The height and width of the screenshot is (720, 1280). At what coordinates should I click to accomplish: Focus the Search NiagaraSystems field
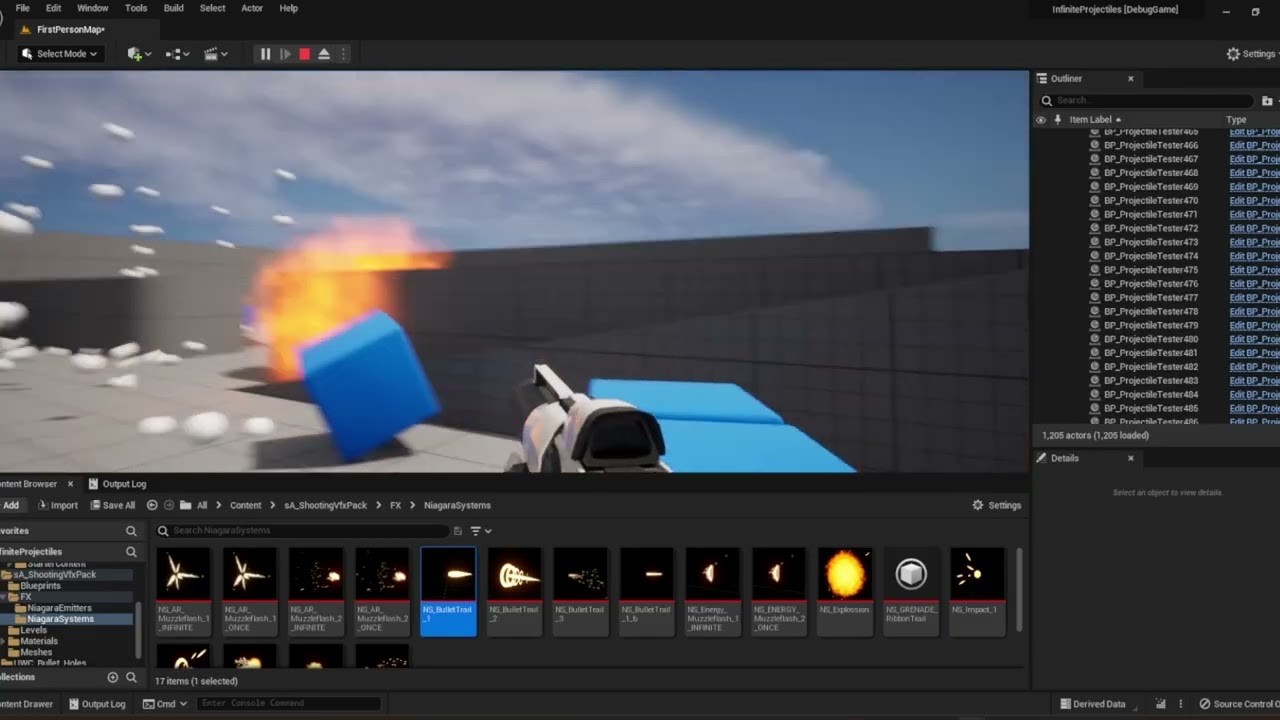click(x=303, y=531)
